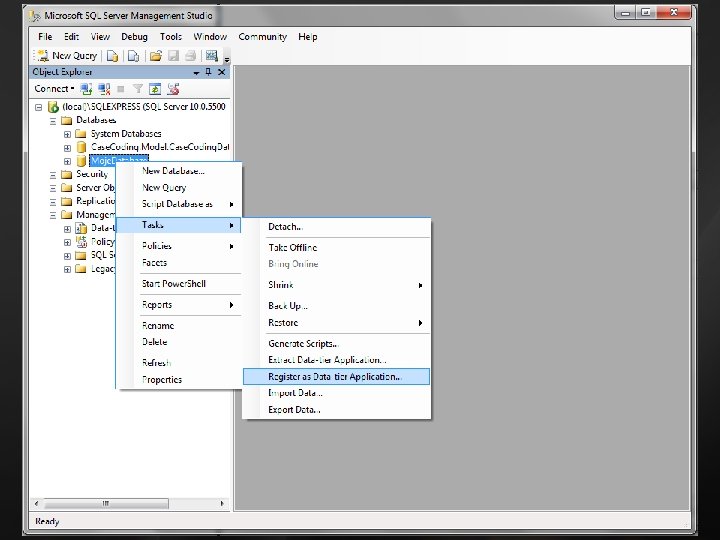Open the Edit menu
The height and width of the screenshot is (540, 720).
tap(71, 37)
